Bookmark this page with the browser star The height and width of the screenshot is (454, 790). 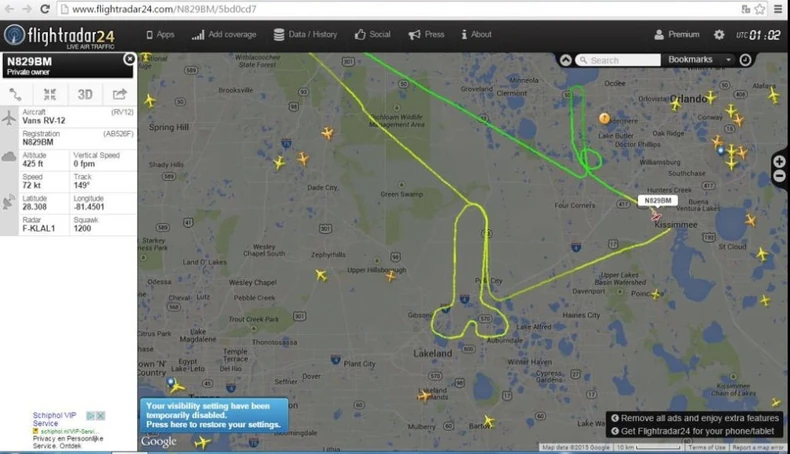pos(760,9)
